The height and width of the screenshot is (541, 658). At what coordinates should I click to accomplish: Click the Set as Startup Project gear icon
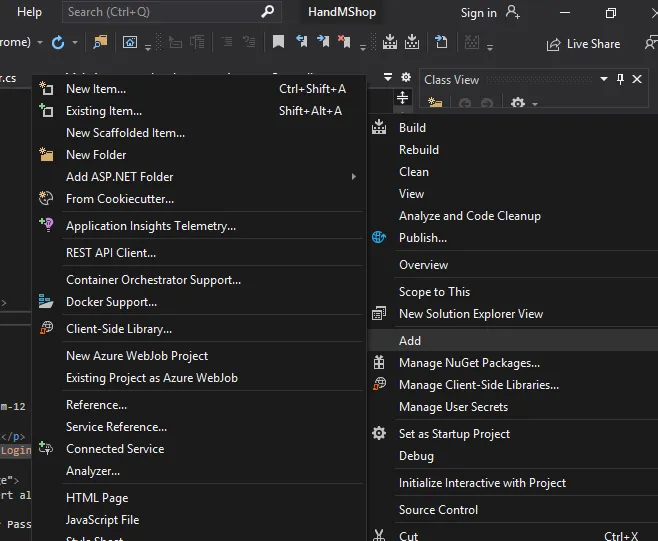click(x=379, y=434)
